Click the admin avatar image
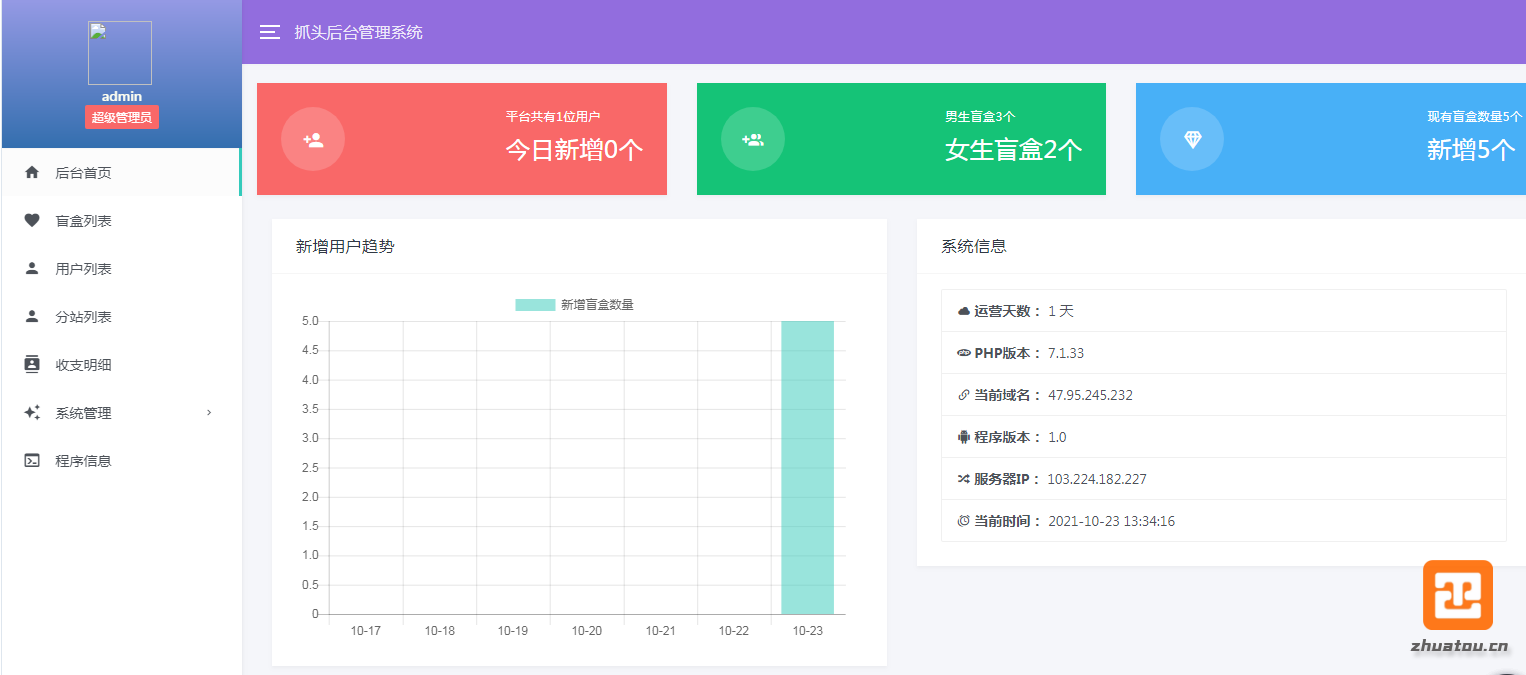Image resolution: width=1526 pixels, height=675 pixels. coord(120,53)
